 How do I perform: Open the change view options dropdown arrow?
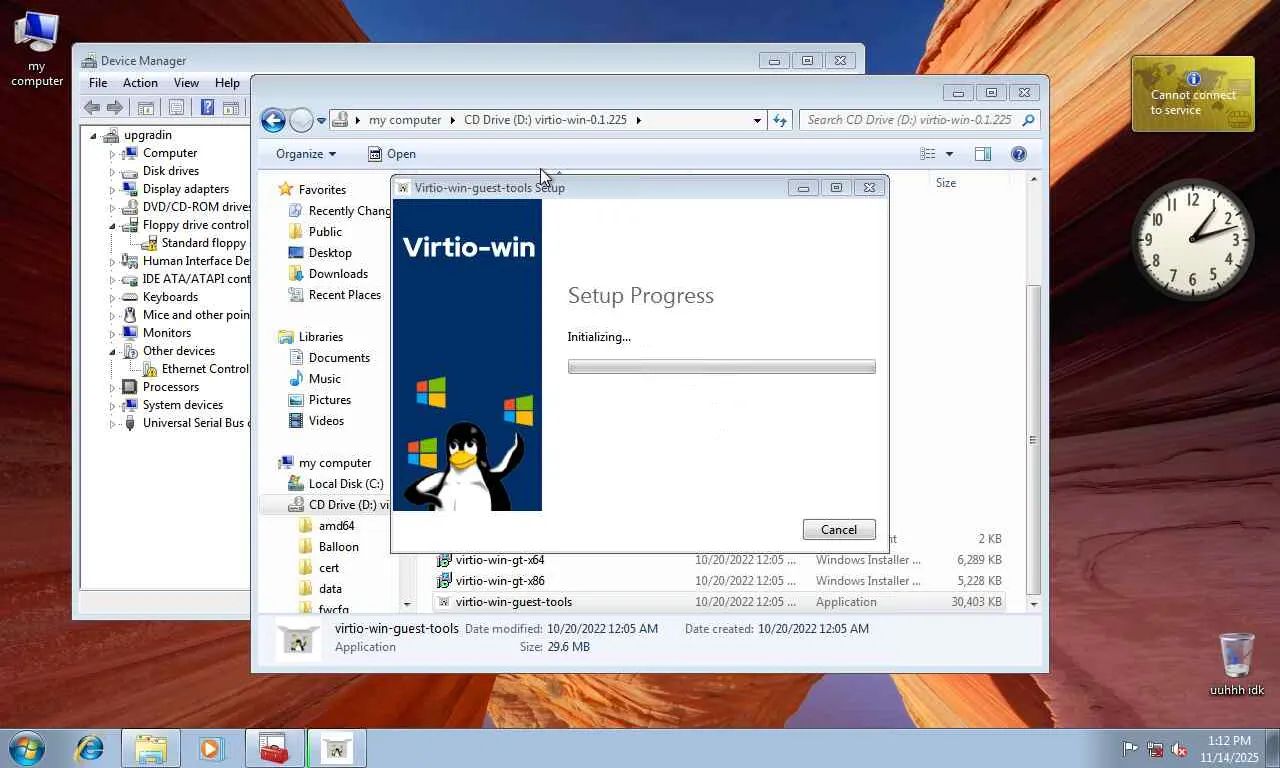(949, 154)
